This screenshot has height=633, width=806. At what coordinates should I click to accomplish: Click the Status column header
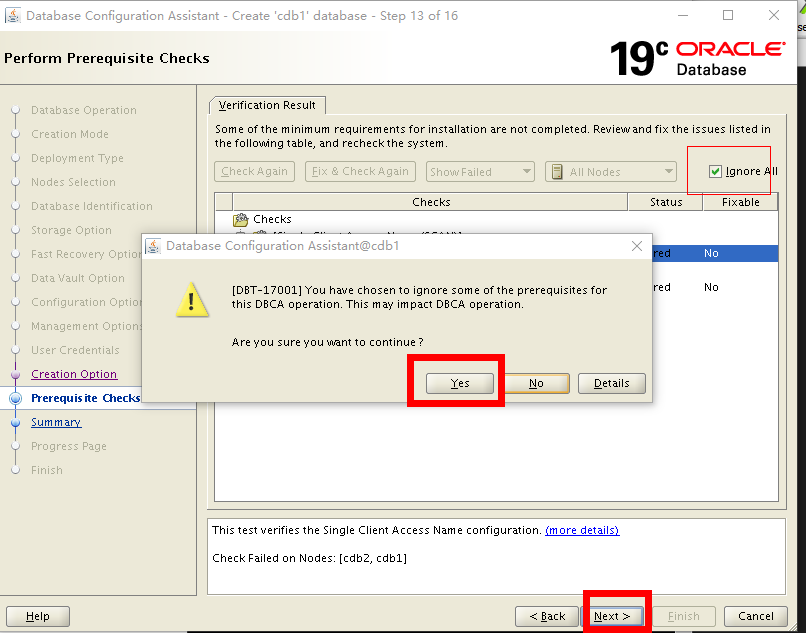click(666, 202)
